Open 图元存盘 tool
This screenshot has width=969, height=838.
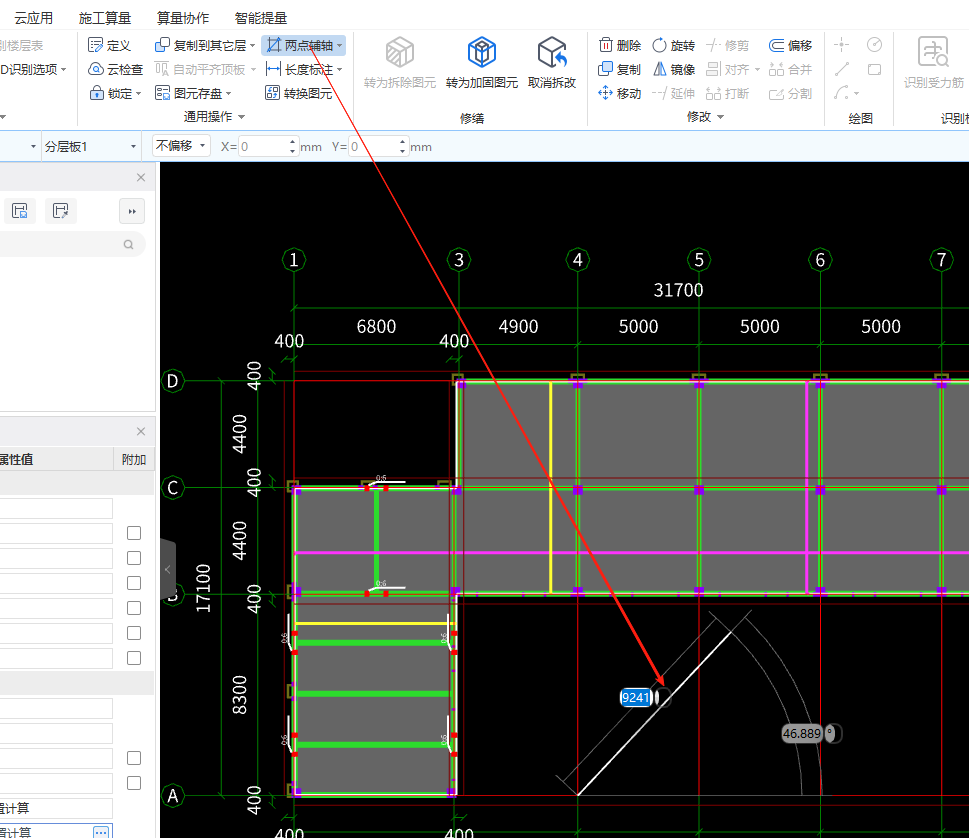click(x=188, y=93)
